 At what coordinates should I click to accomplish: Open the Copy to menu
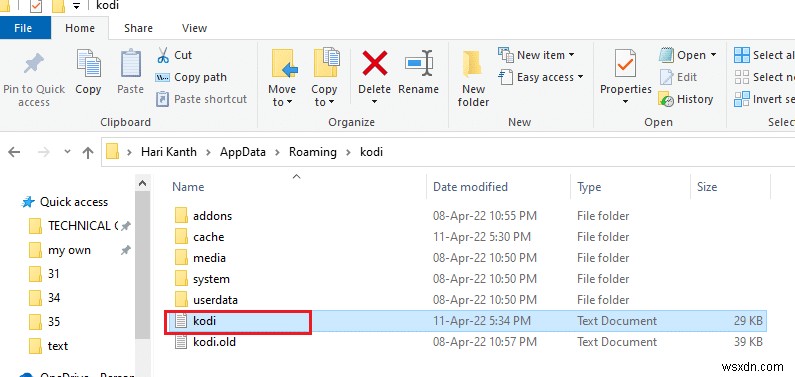point(324,78)
